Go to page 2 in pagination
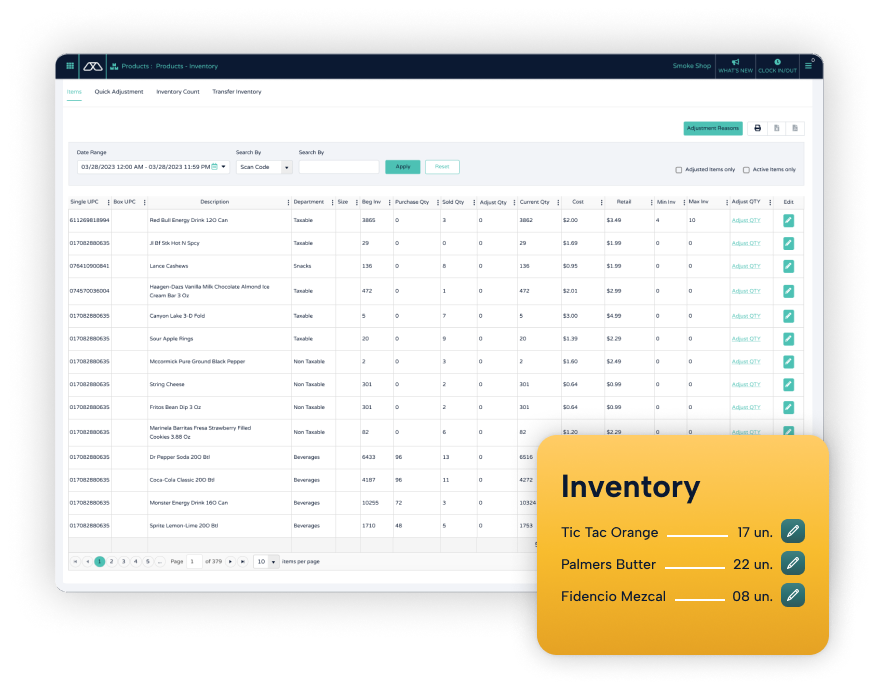The width and height of the screenshot is (879, 685). [x=112, y=561]
